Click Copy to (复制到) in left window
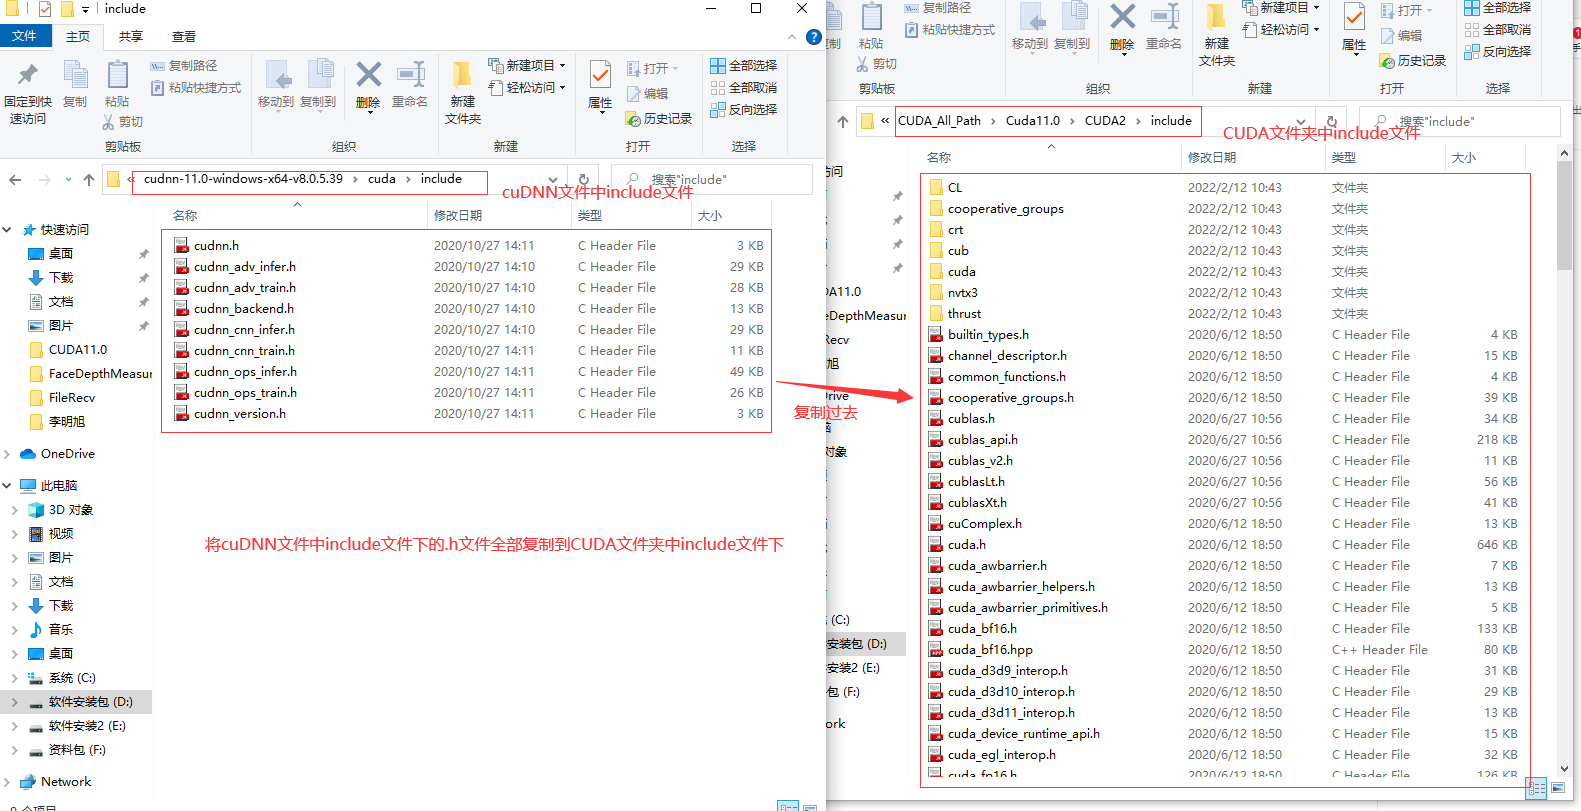 click(318, 84)
